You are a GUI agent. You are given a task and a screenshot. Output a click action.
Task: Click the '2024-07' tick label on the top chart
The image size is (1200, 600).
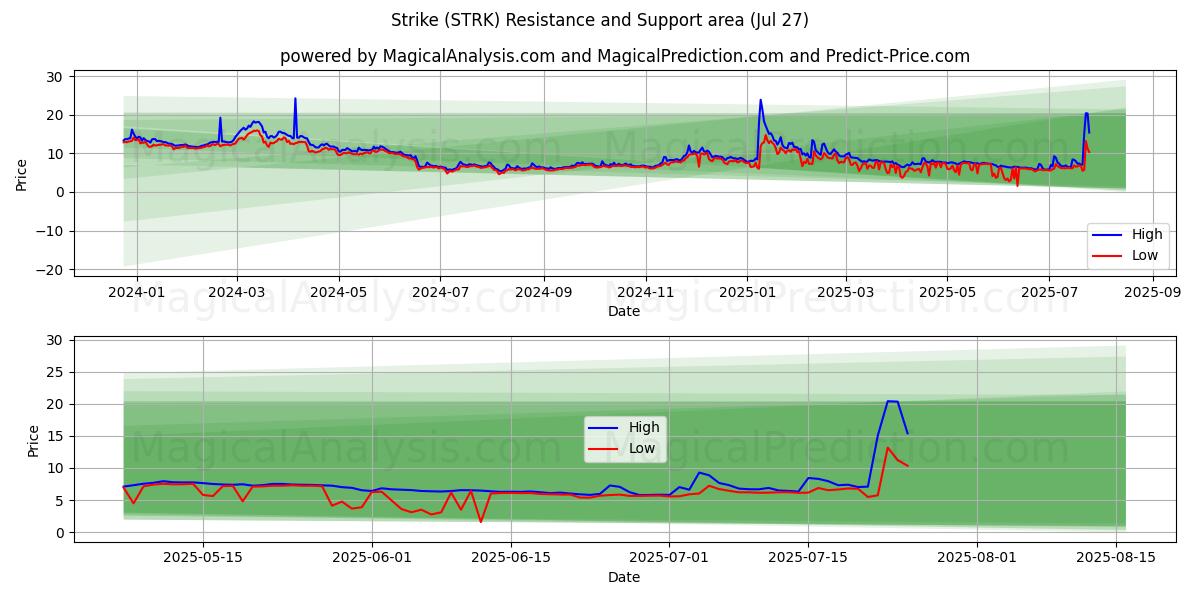pyautogui.click(x=441, y=293)
